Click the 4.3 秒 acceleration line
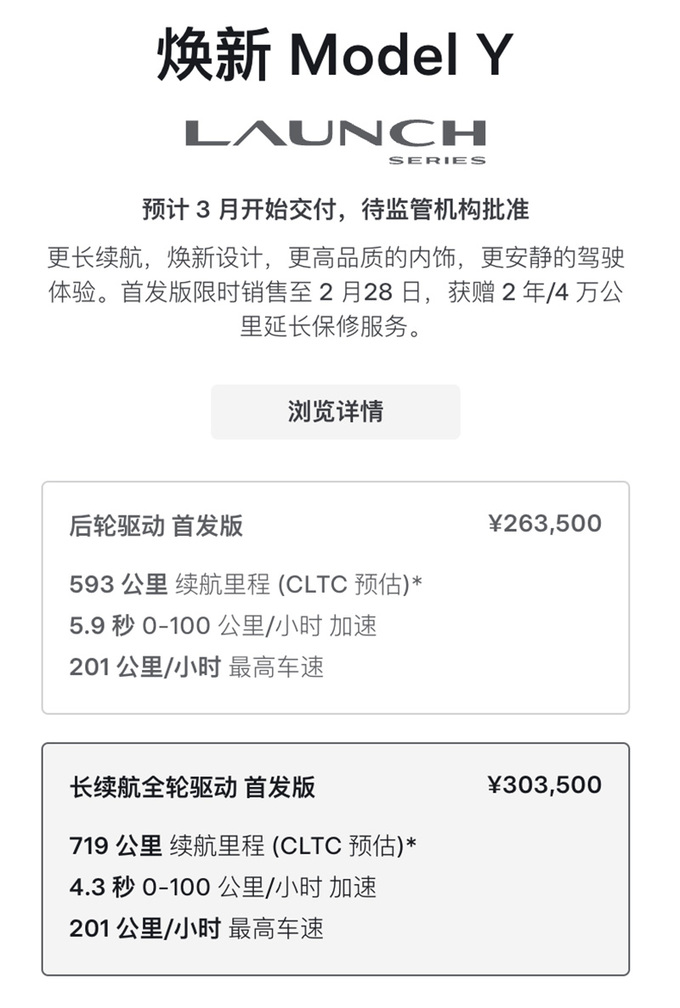Viewport: 680px width, 1008px height. 223,887
